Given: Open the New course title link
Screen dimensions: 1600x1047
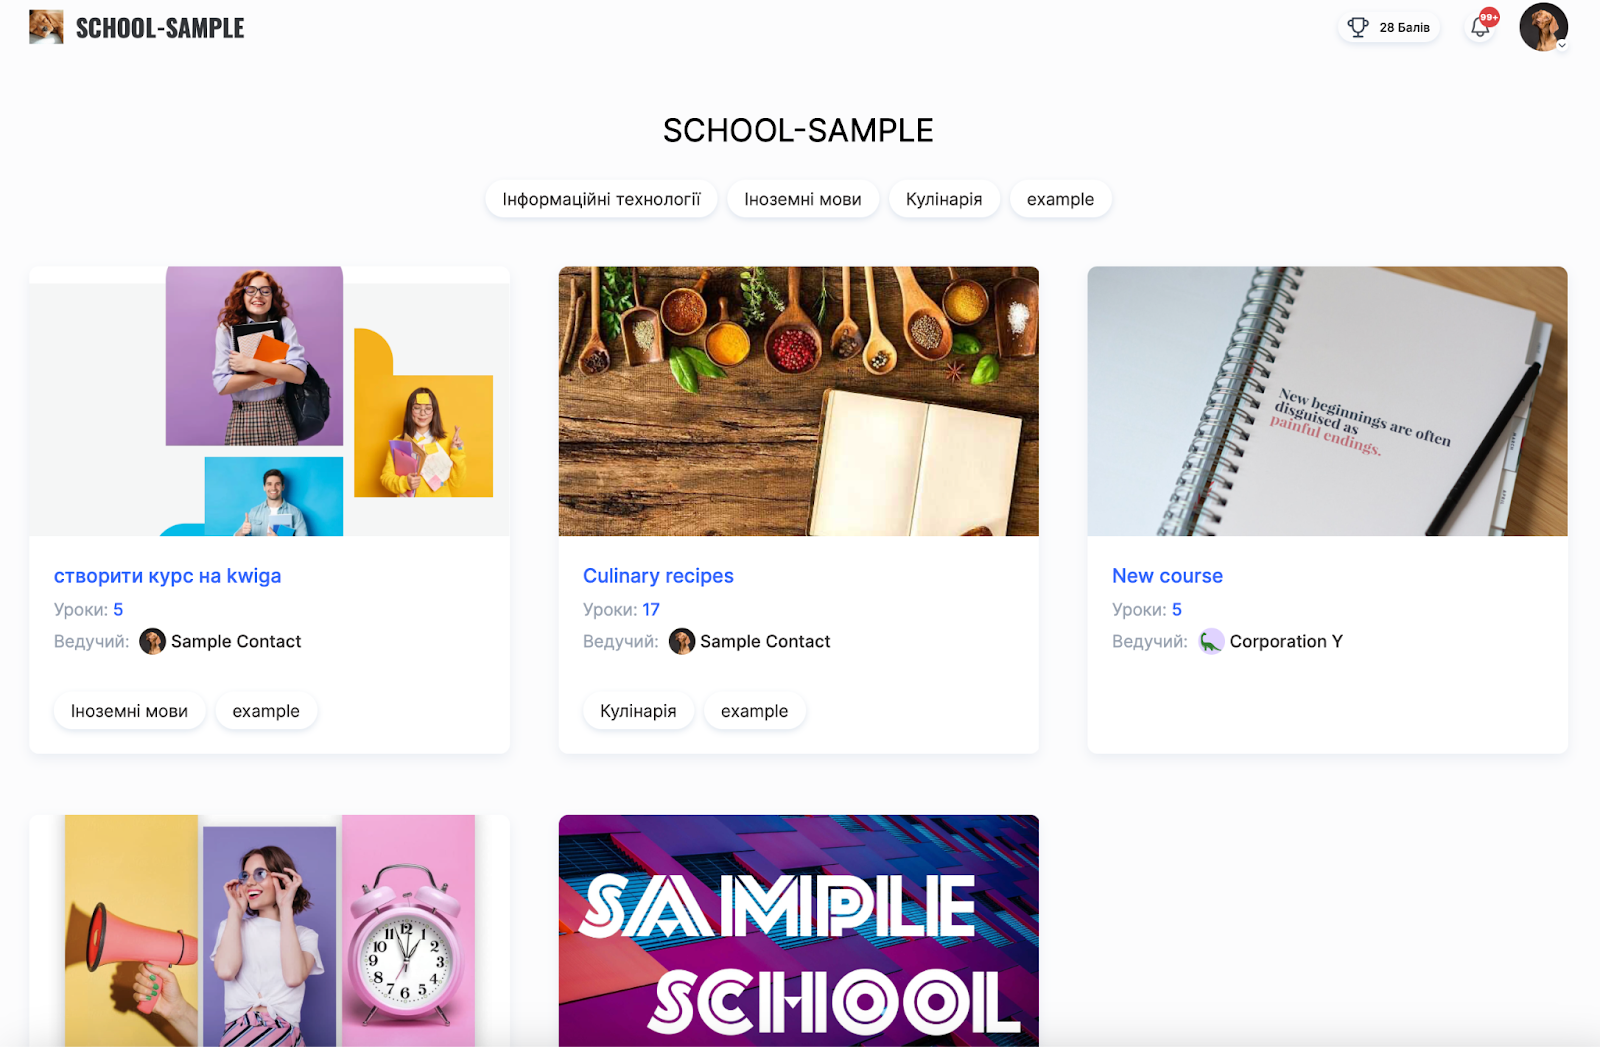Looking at the screenshot, I should pos(1167,576).
